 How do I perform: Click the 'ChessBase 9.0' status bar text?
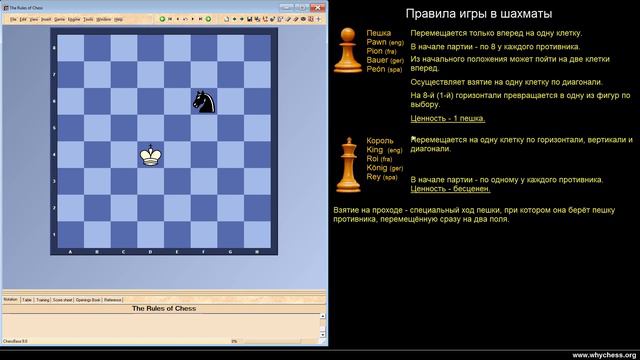(x=15, y=341)
